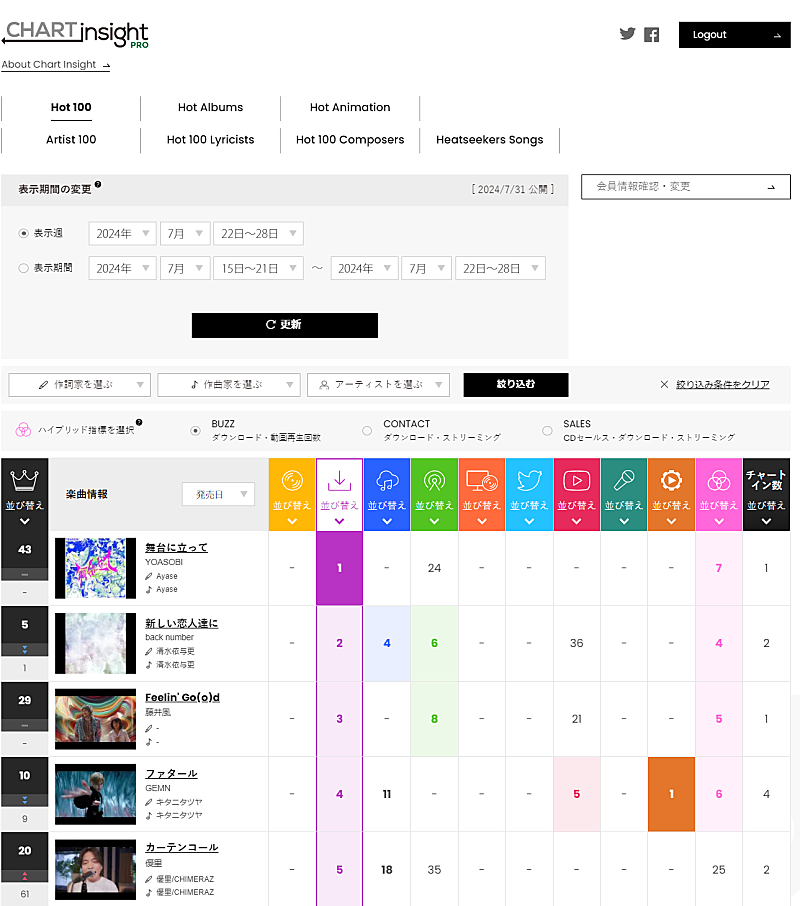Viewport: 800px width, 906px height.
Task: Switch to the Hot Albums tab
Action: 210,108
